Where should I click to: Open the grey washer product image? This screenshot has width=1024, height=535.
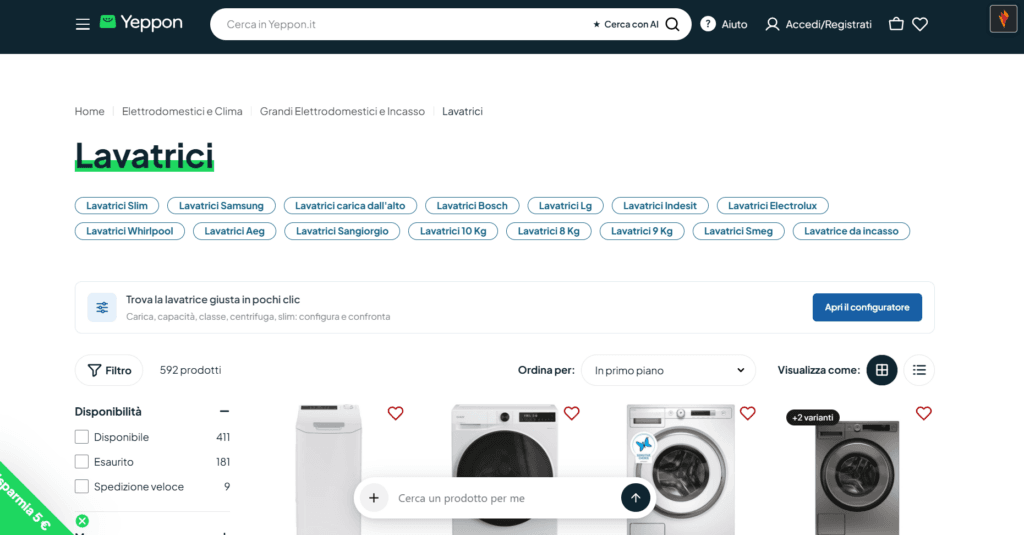pyautogui.click(x=857, y=477)
